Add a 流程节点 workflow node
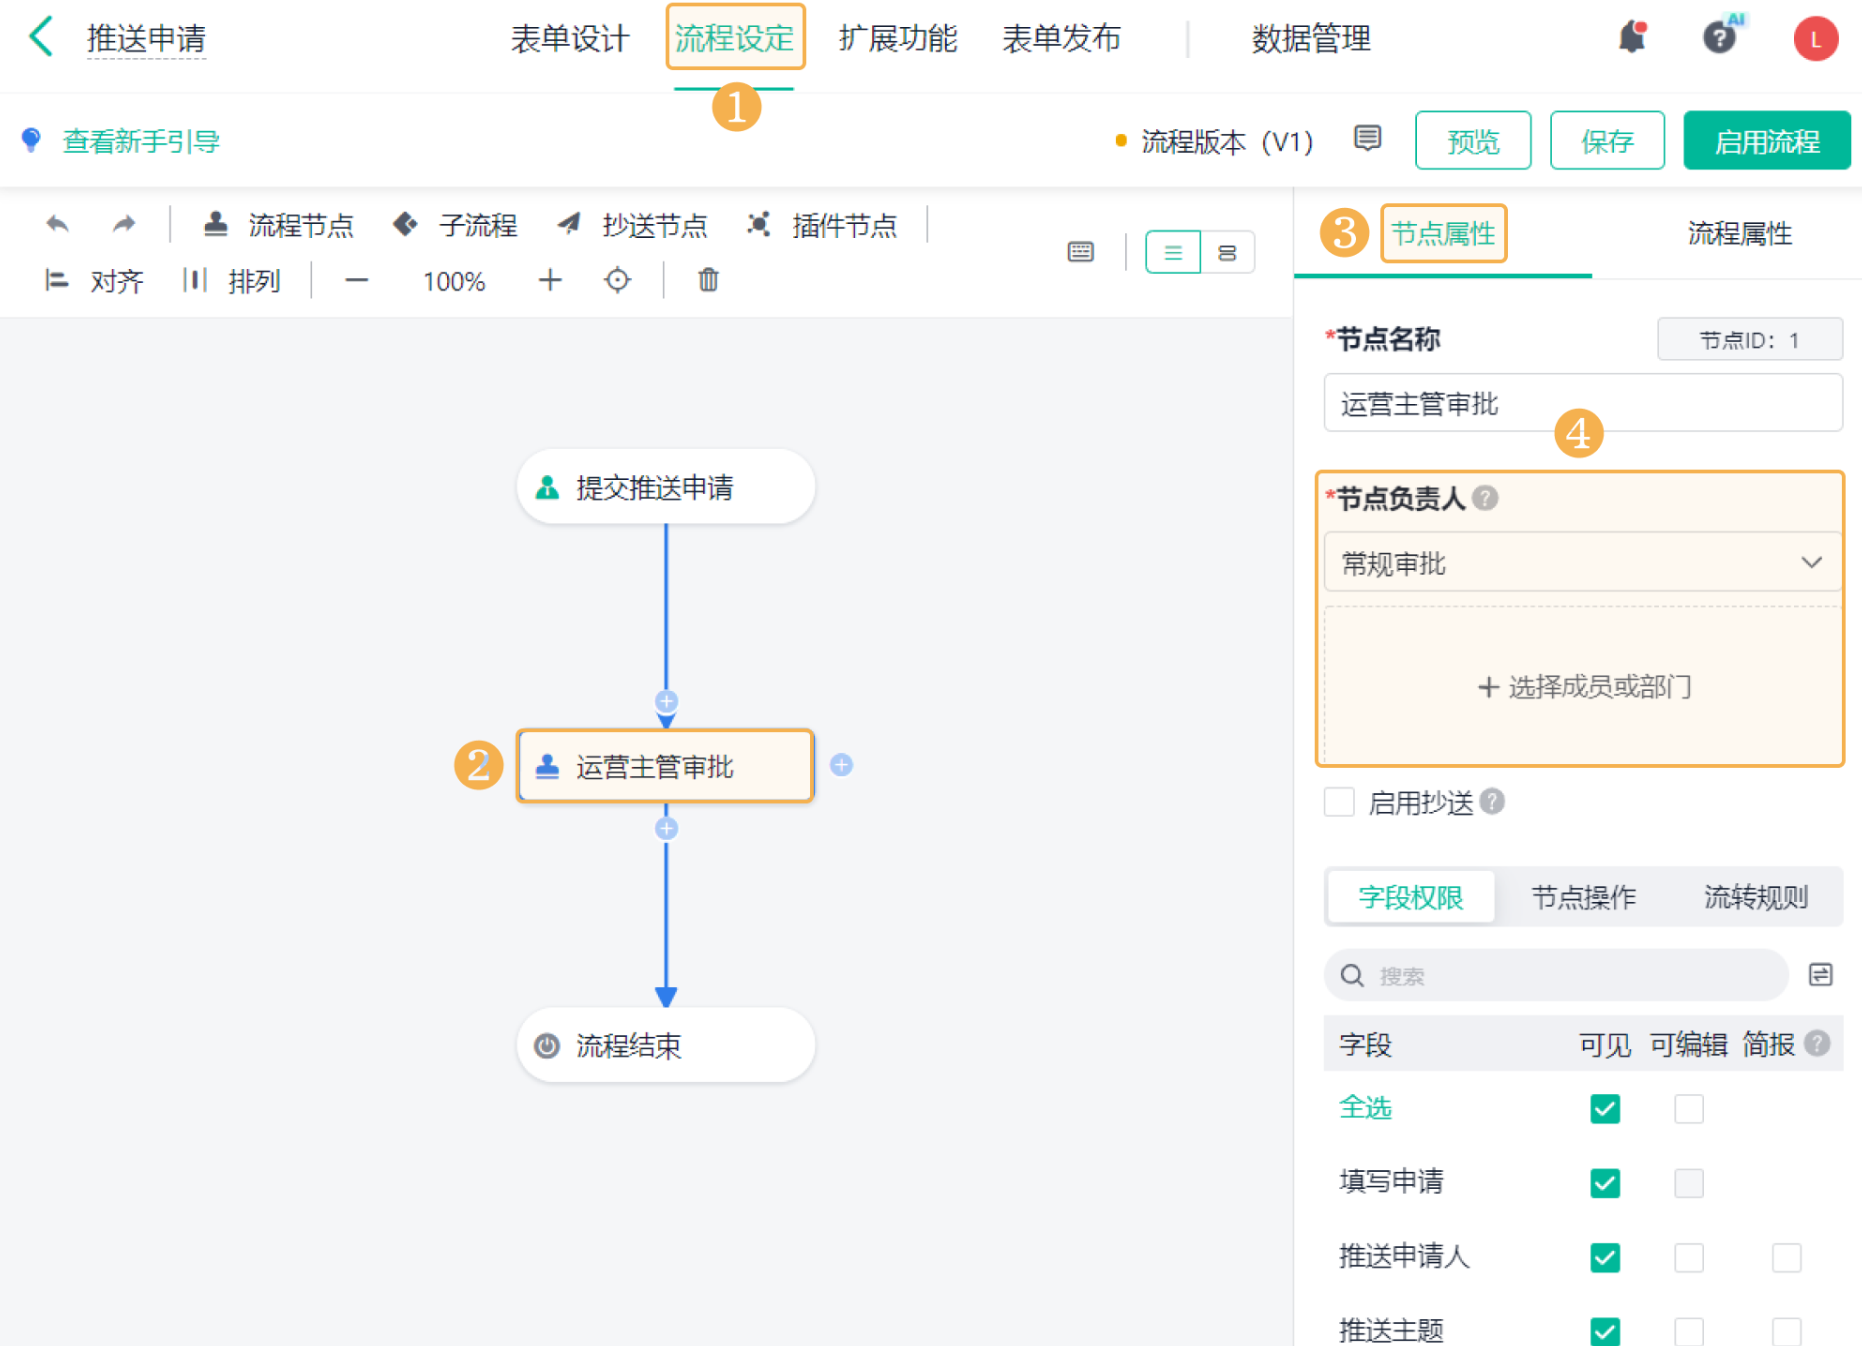Viewport: 1862px width, 1346px height. (x=279, y=225)
